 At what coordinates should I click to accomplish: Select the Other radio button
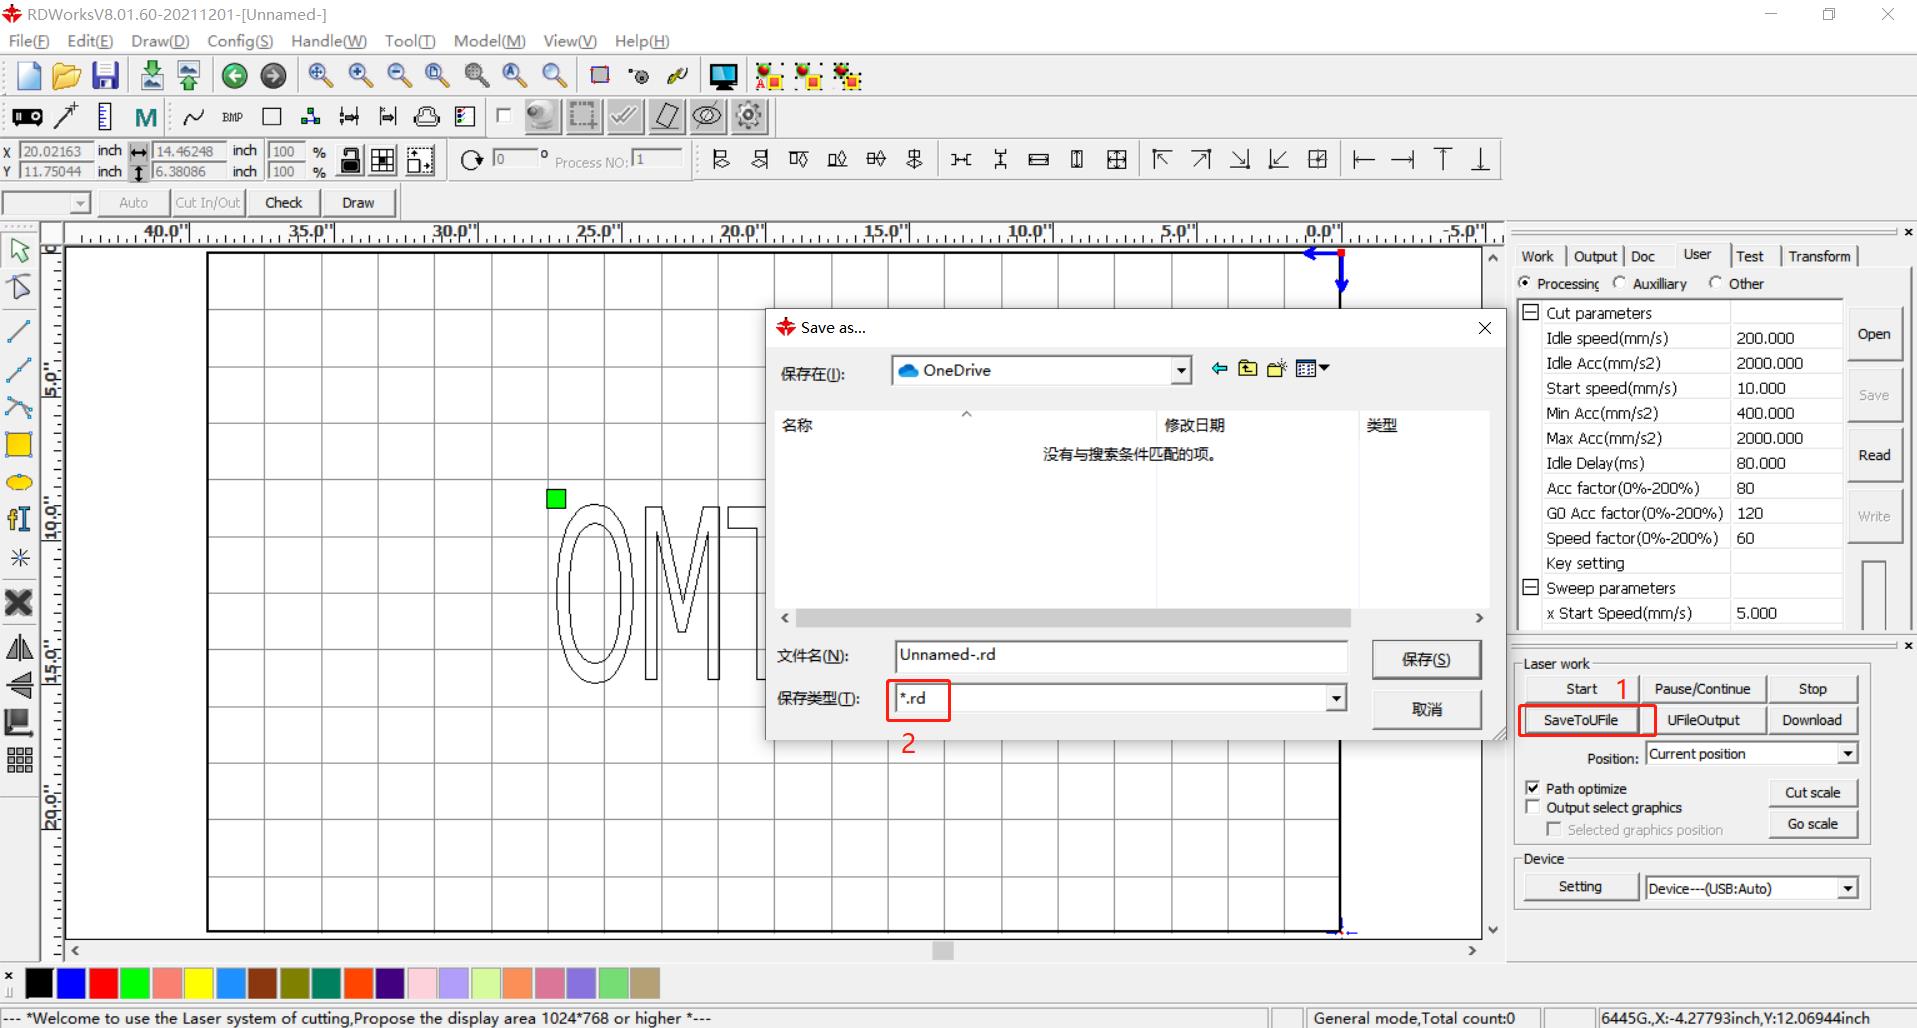pos(1715,283)
